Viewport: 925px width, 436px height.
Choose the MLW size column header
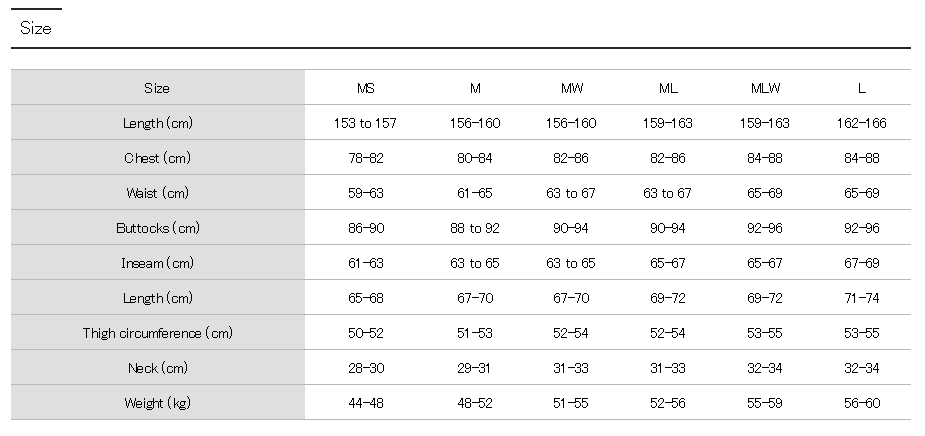pyautogui.click(x=765, y=88)
